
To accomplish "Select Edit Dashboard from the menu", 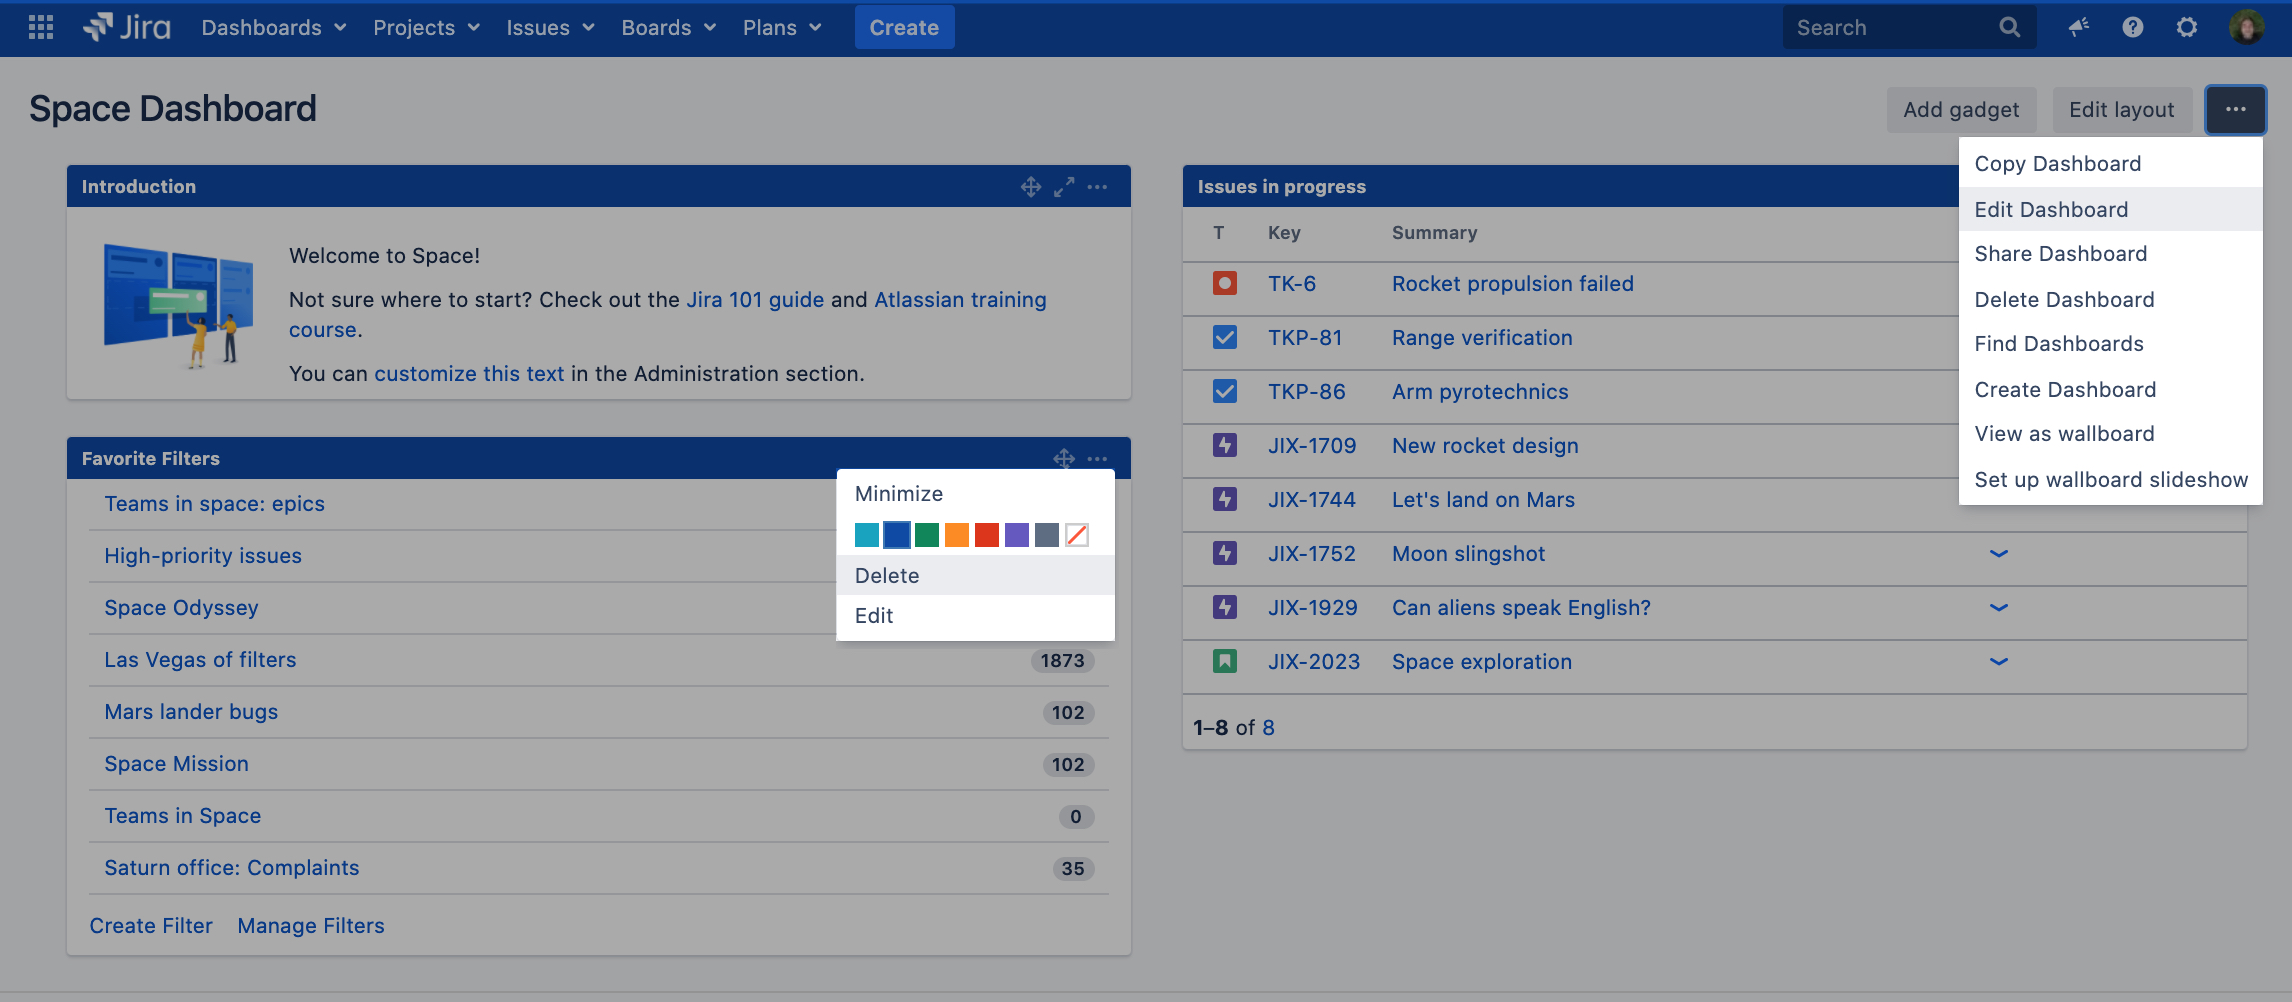I will point(2051,209).
